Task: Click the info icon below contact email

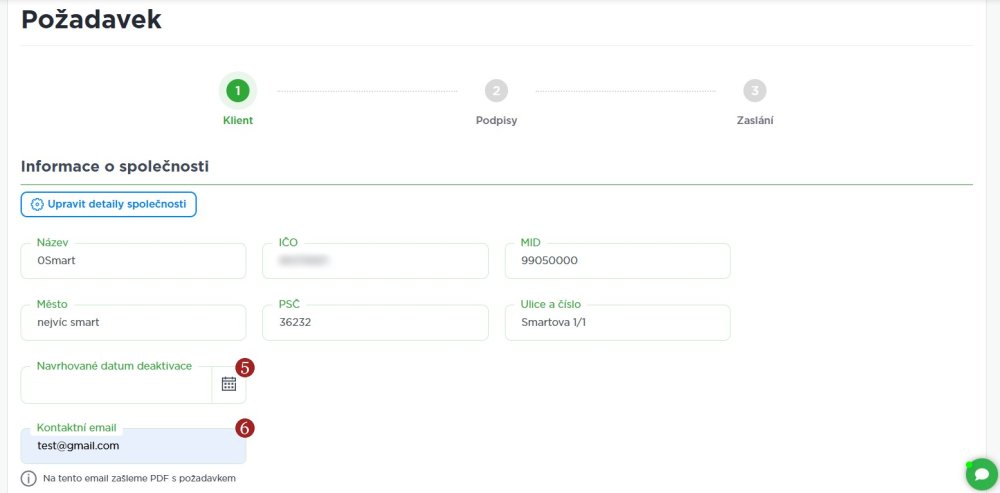Action: pos(28,478)
